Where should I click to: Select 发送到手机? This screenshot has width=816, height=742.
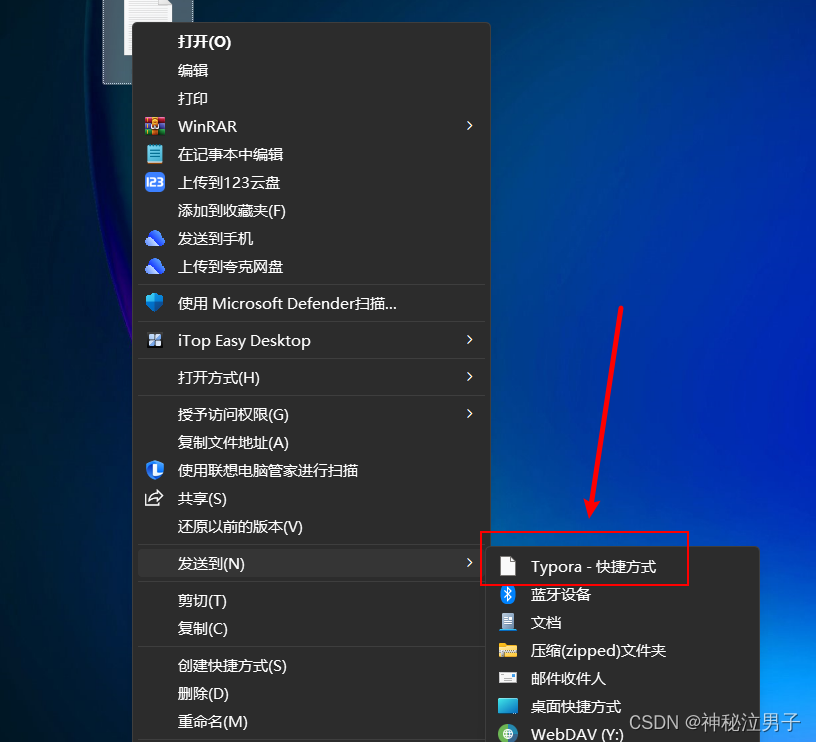[x=312, y=239]
